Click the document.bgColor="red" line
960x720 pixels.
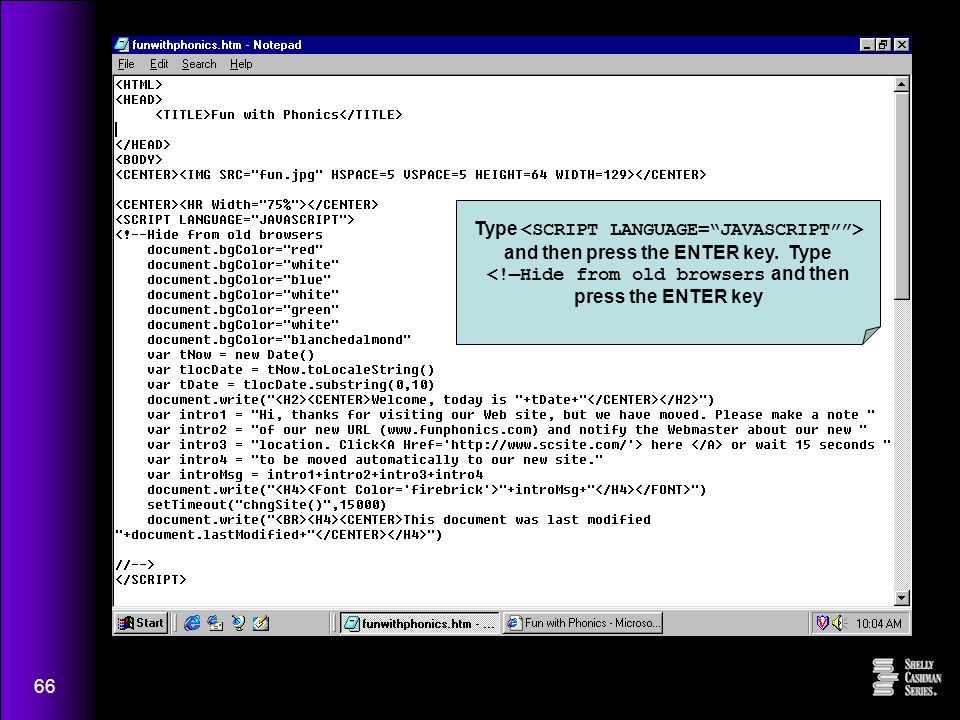[234, 250]
